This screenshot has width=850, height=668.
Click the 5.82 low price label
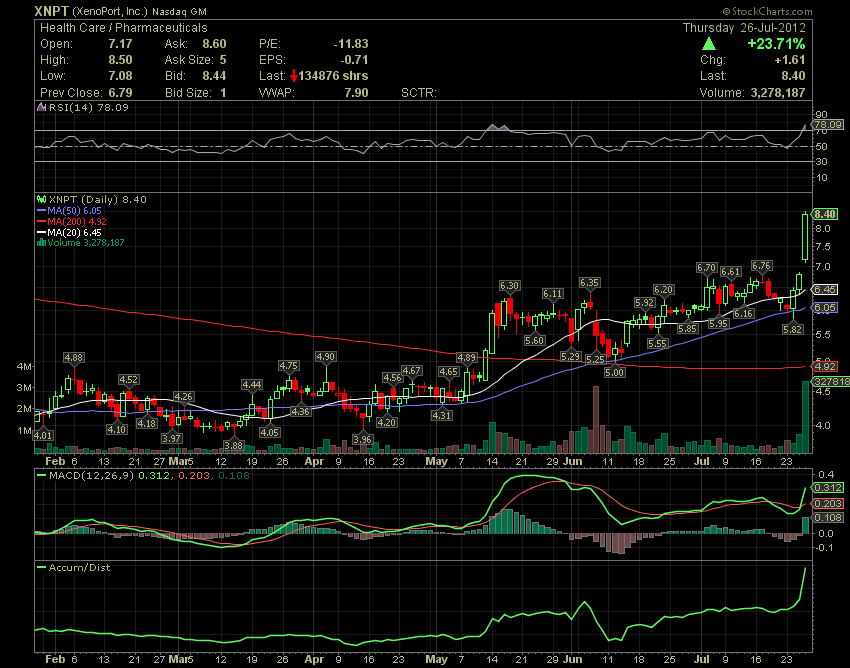793,329
